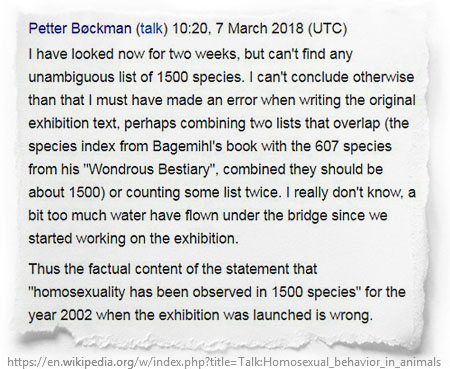Click the Wikipedia talk page URL at the bottom

click(224, 362)
